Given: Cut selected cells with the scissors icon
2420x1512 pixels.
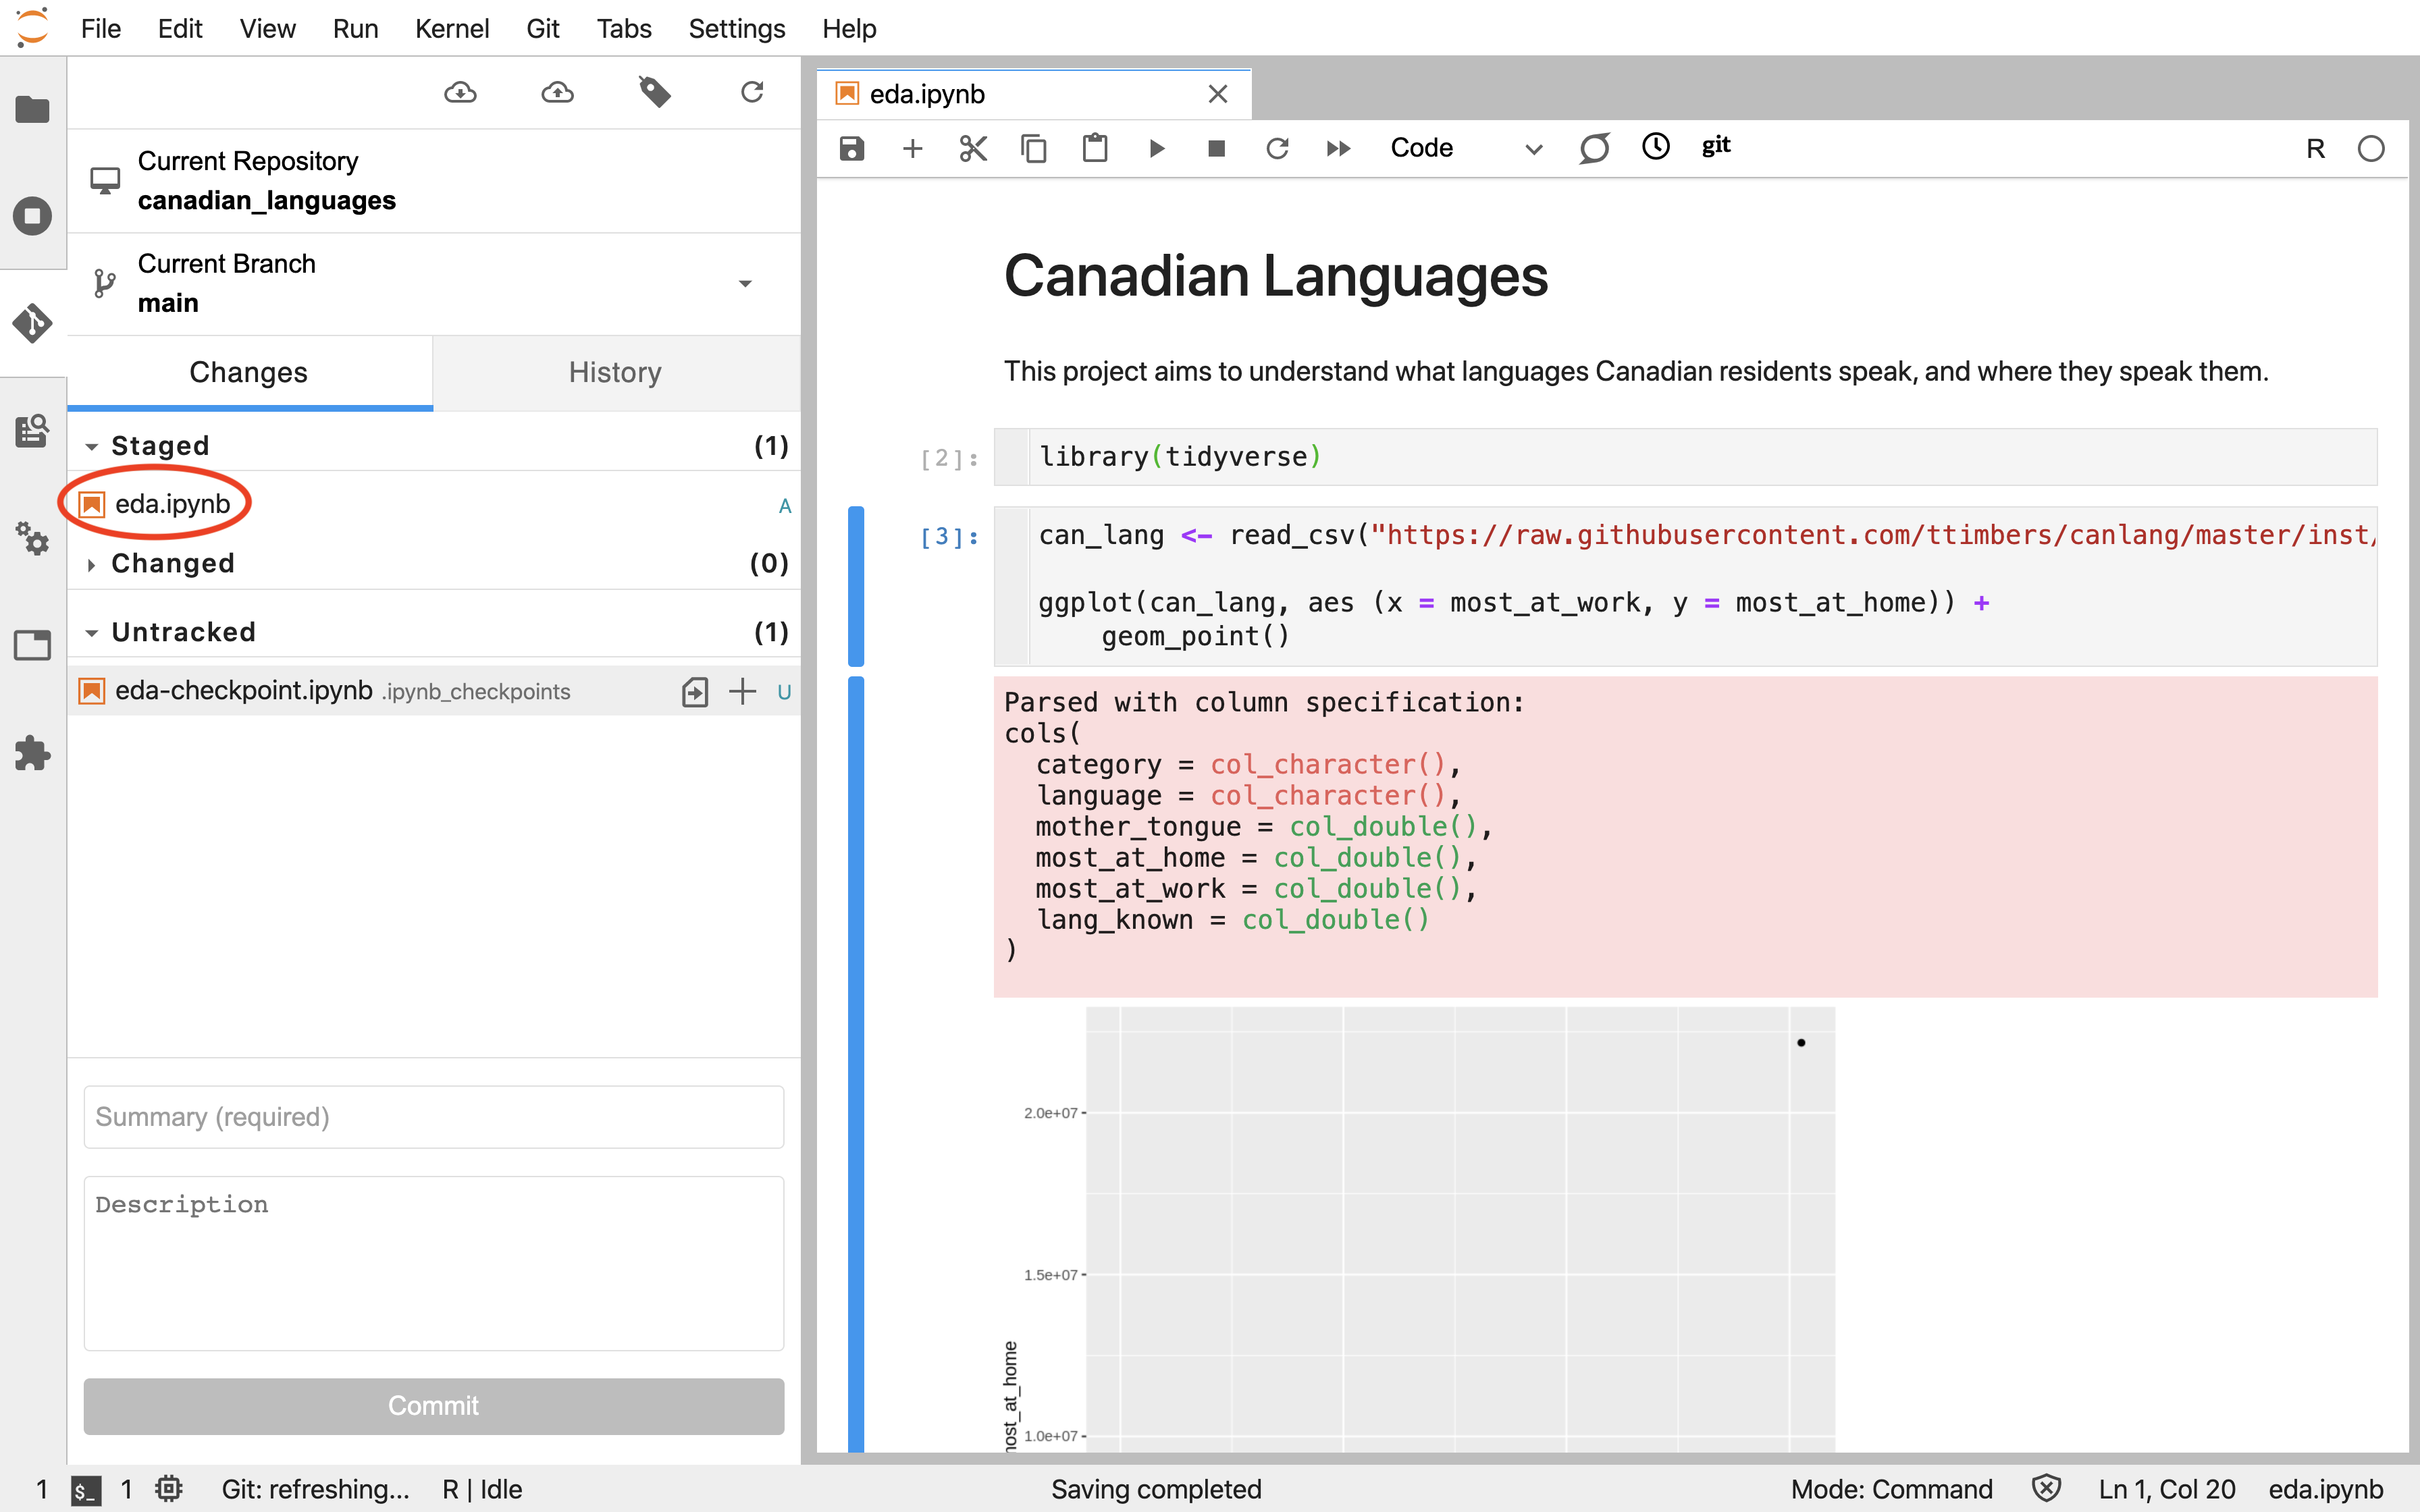Looking at the screenshot, I should [973, 149].
